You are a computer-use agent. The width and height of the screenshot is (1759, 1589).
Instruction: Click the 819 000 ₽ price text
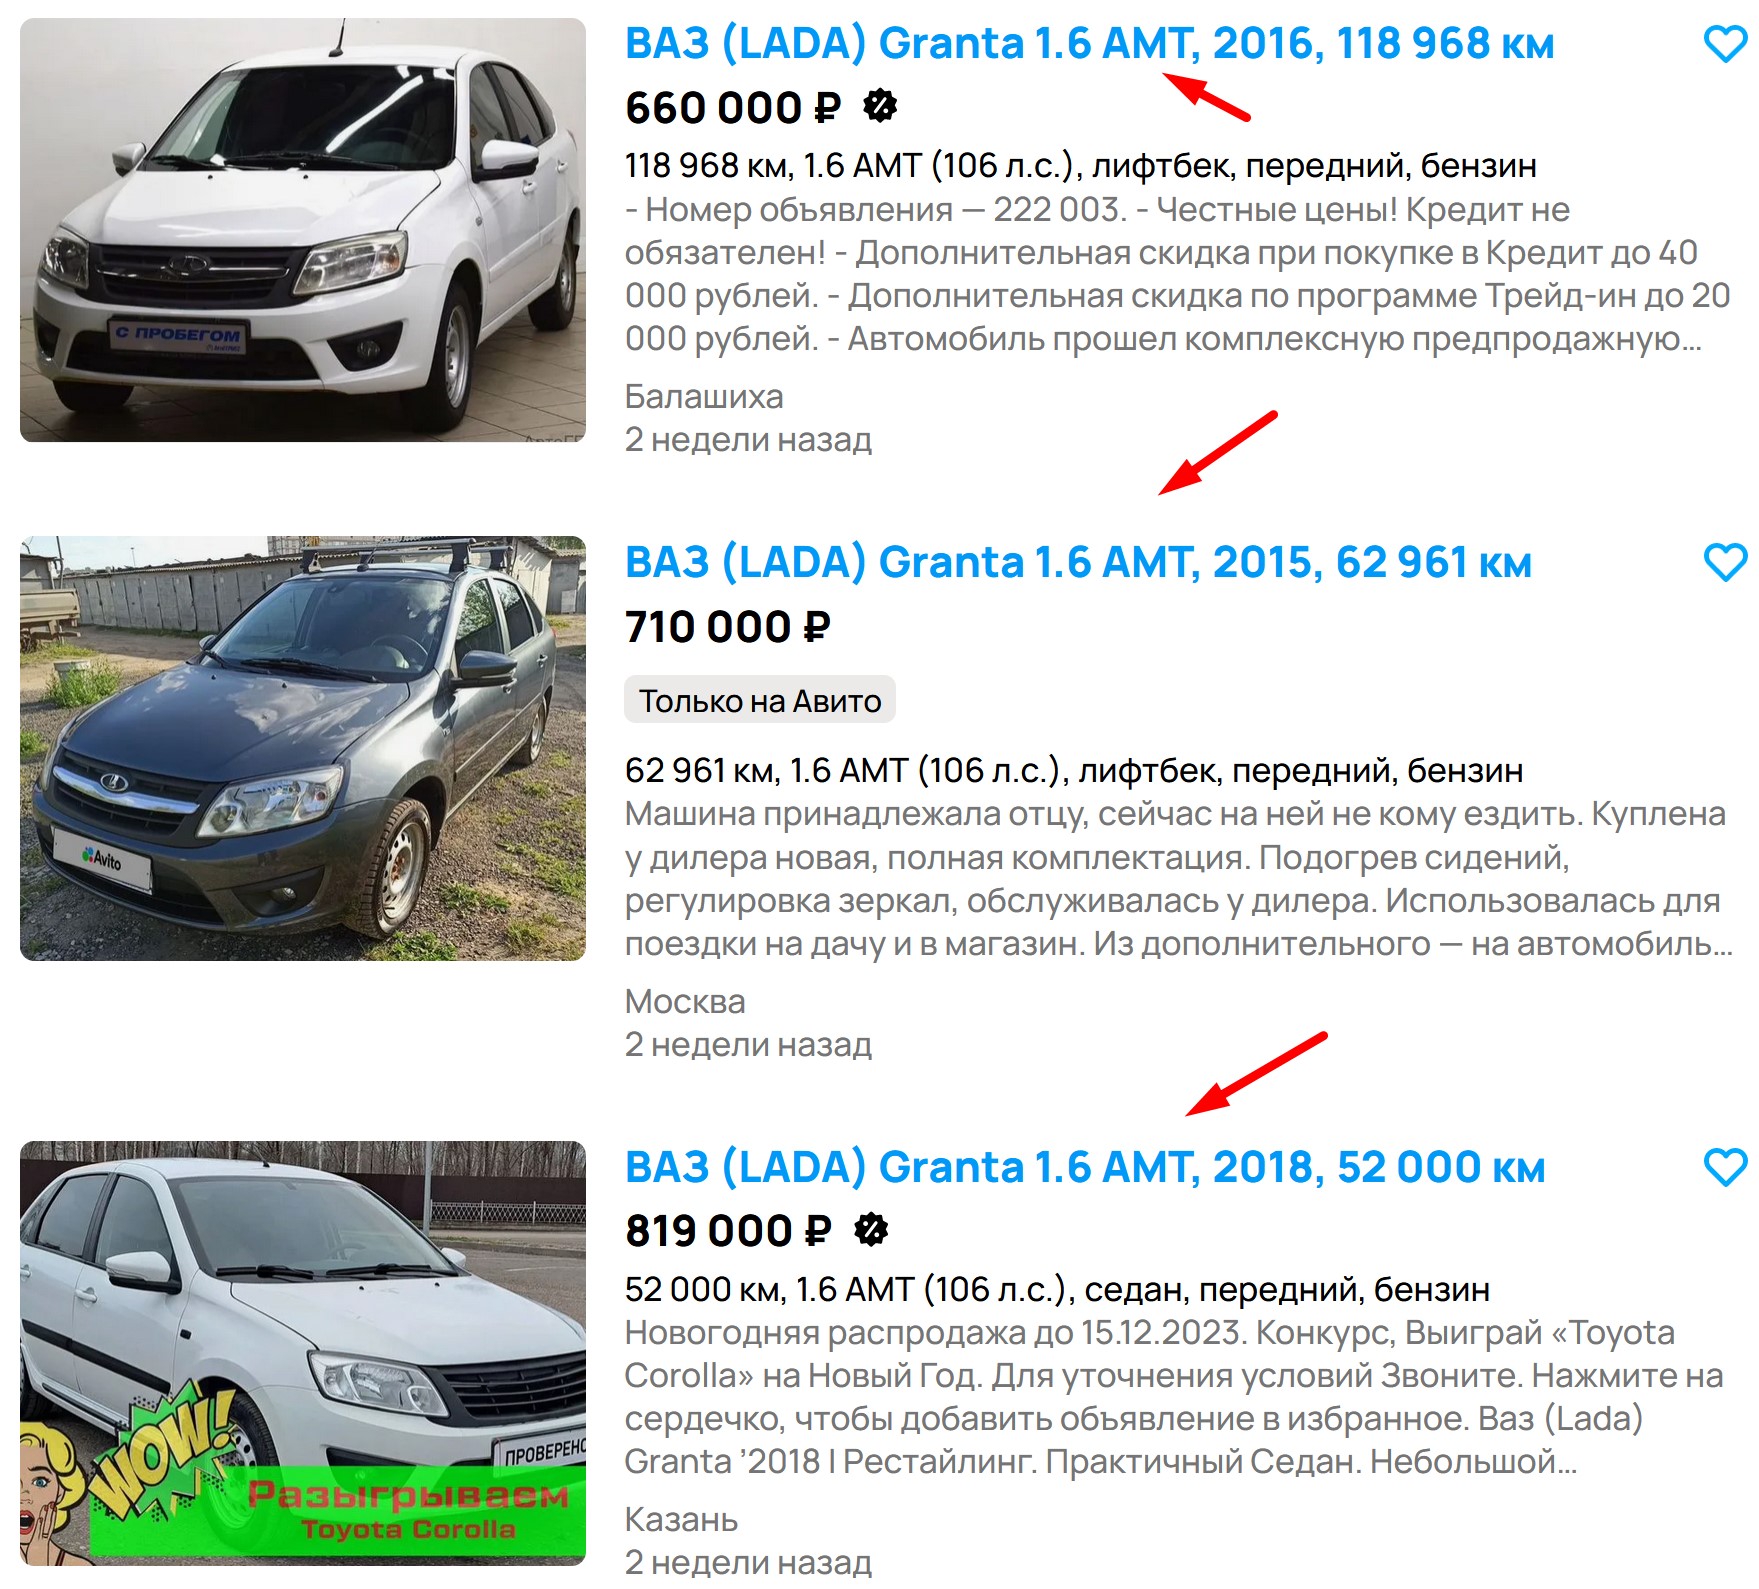click(728, 1232)
